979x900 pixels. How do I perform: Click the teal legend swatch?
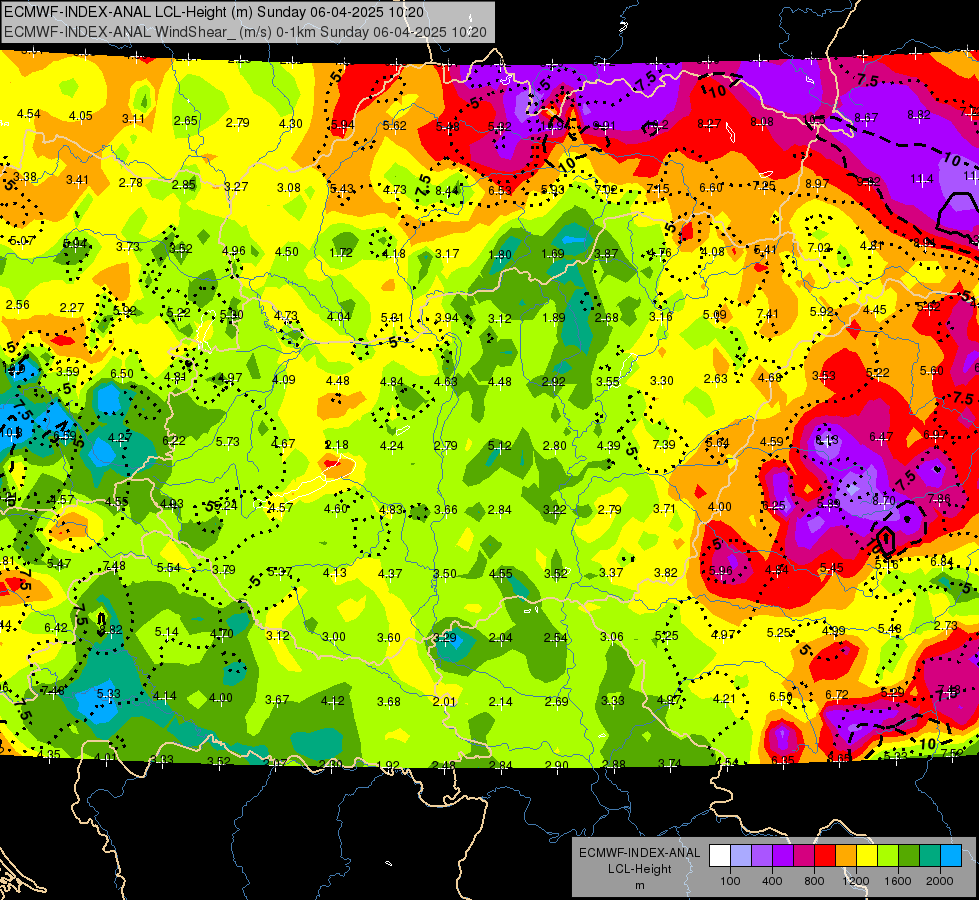(930, 856)
